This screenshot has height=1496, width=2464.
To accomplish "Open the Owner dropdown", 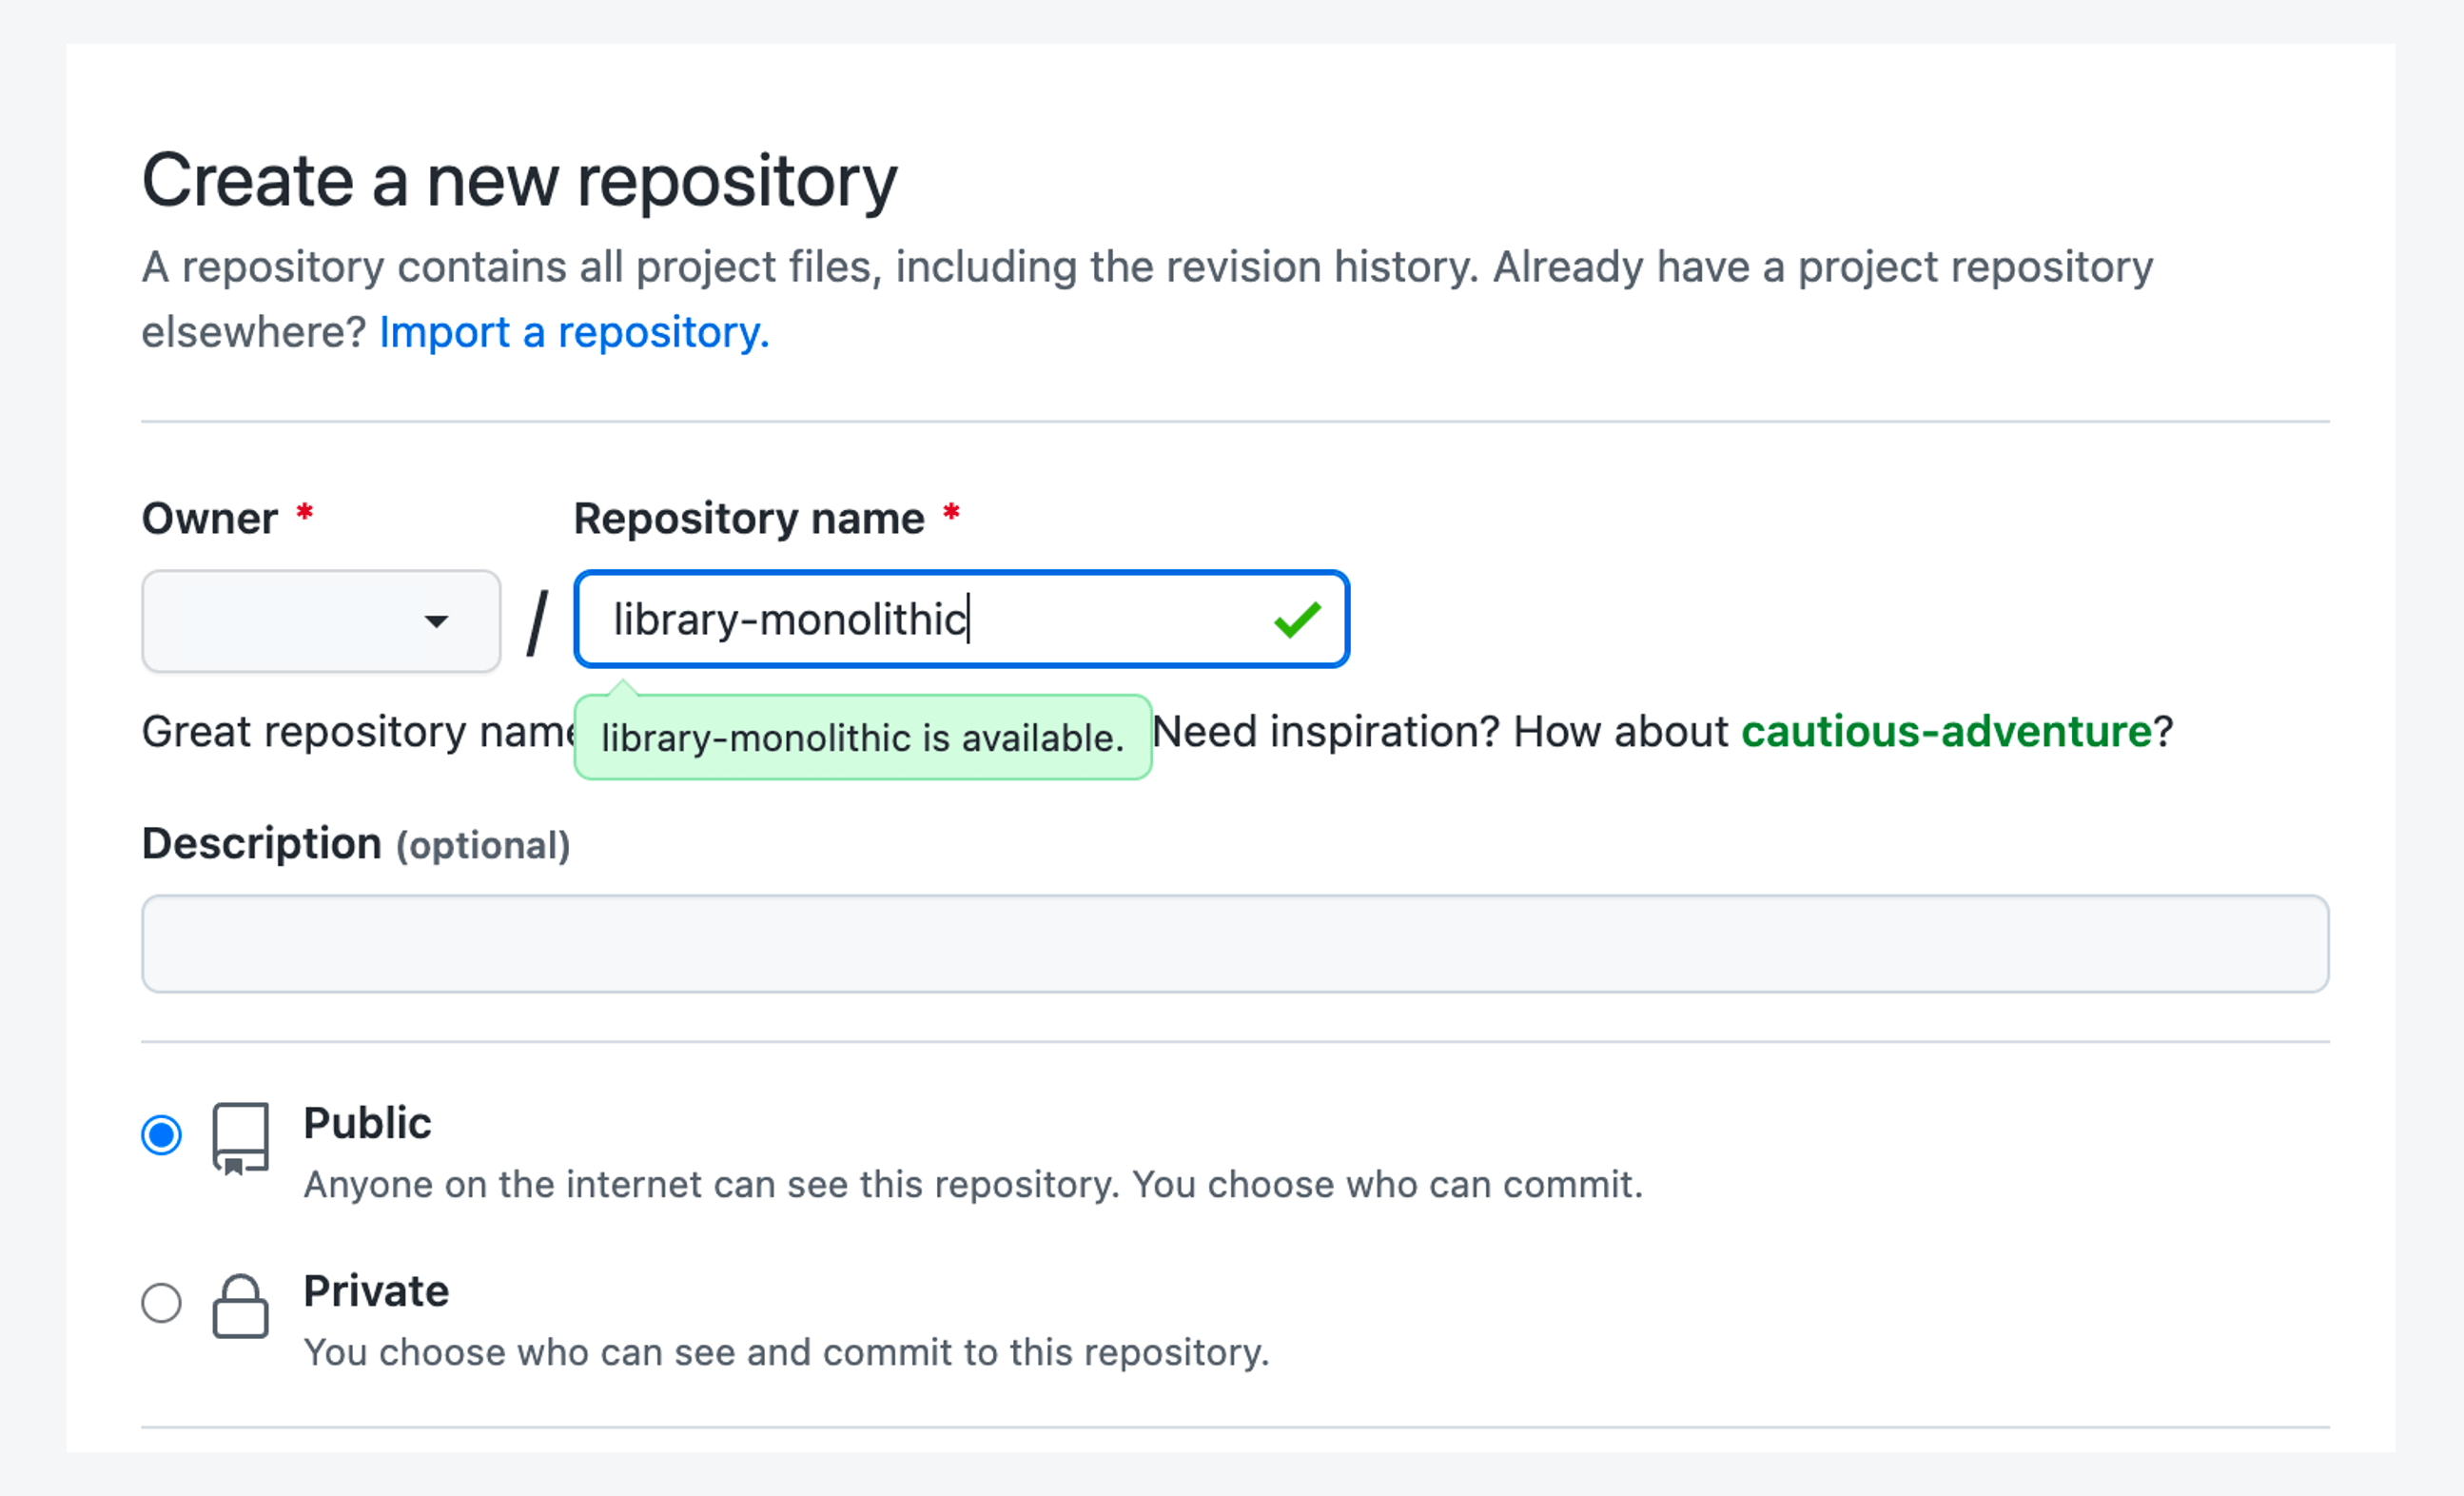I will tap(321, 621).
